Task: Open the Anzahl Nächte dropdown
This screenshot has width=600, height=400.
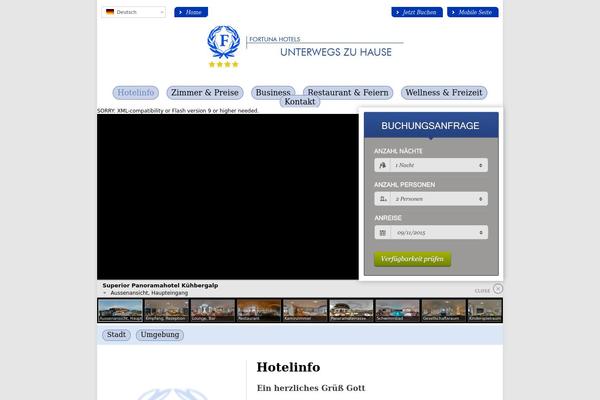Action: 431,165
